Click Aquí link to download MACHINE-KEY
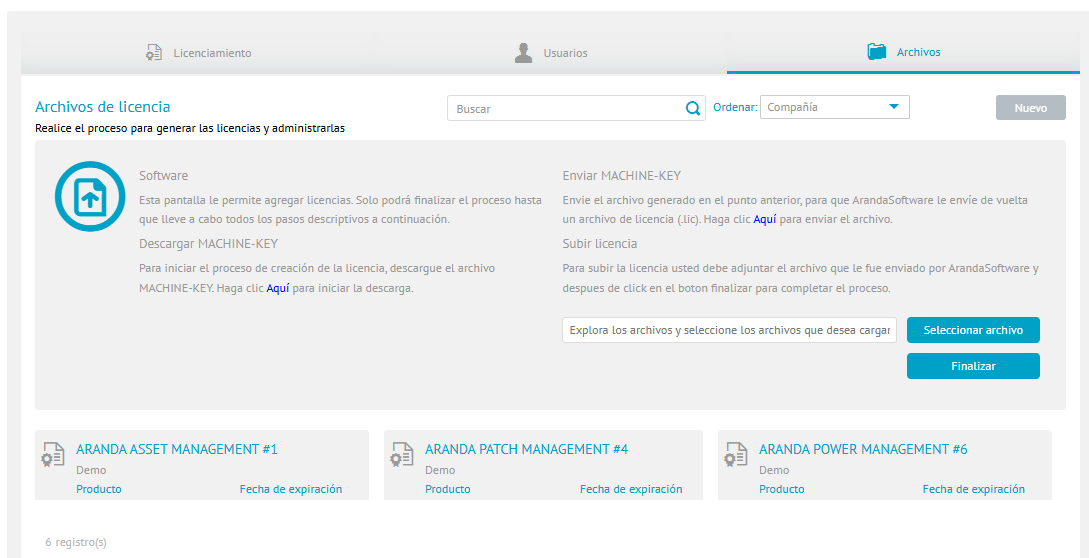Image resolution: width=1089 pixels, height=558 pixels. (278, 288)
